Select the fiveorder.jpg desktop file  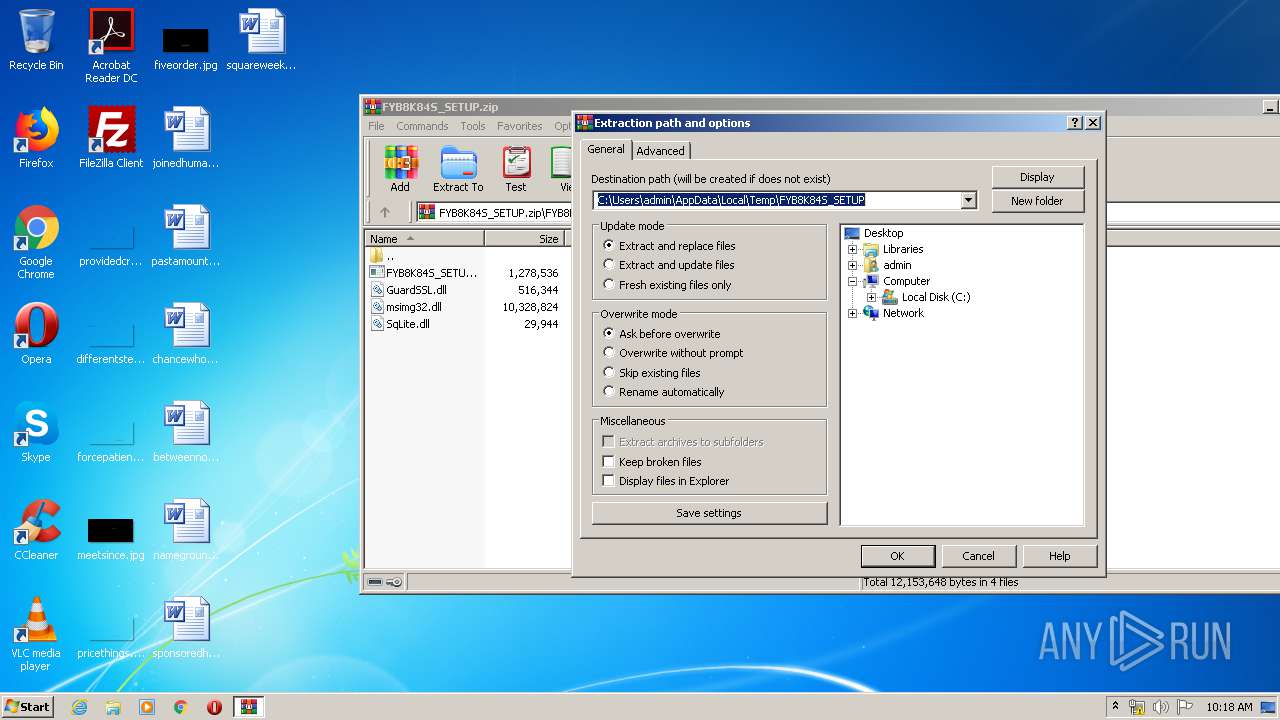tap(186, 46)
